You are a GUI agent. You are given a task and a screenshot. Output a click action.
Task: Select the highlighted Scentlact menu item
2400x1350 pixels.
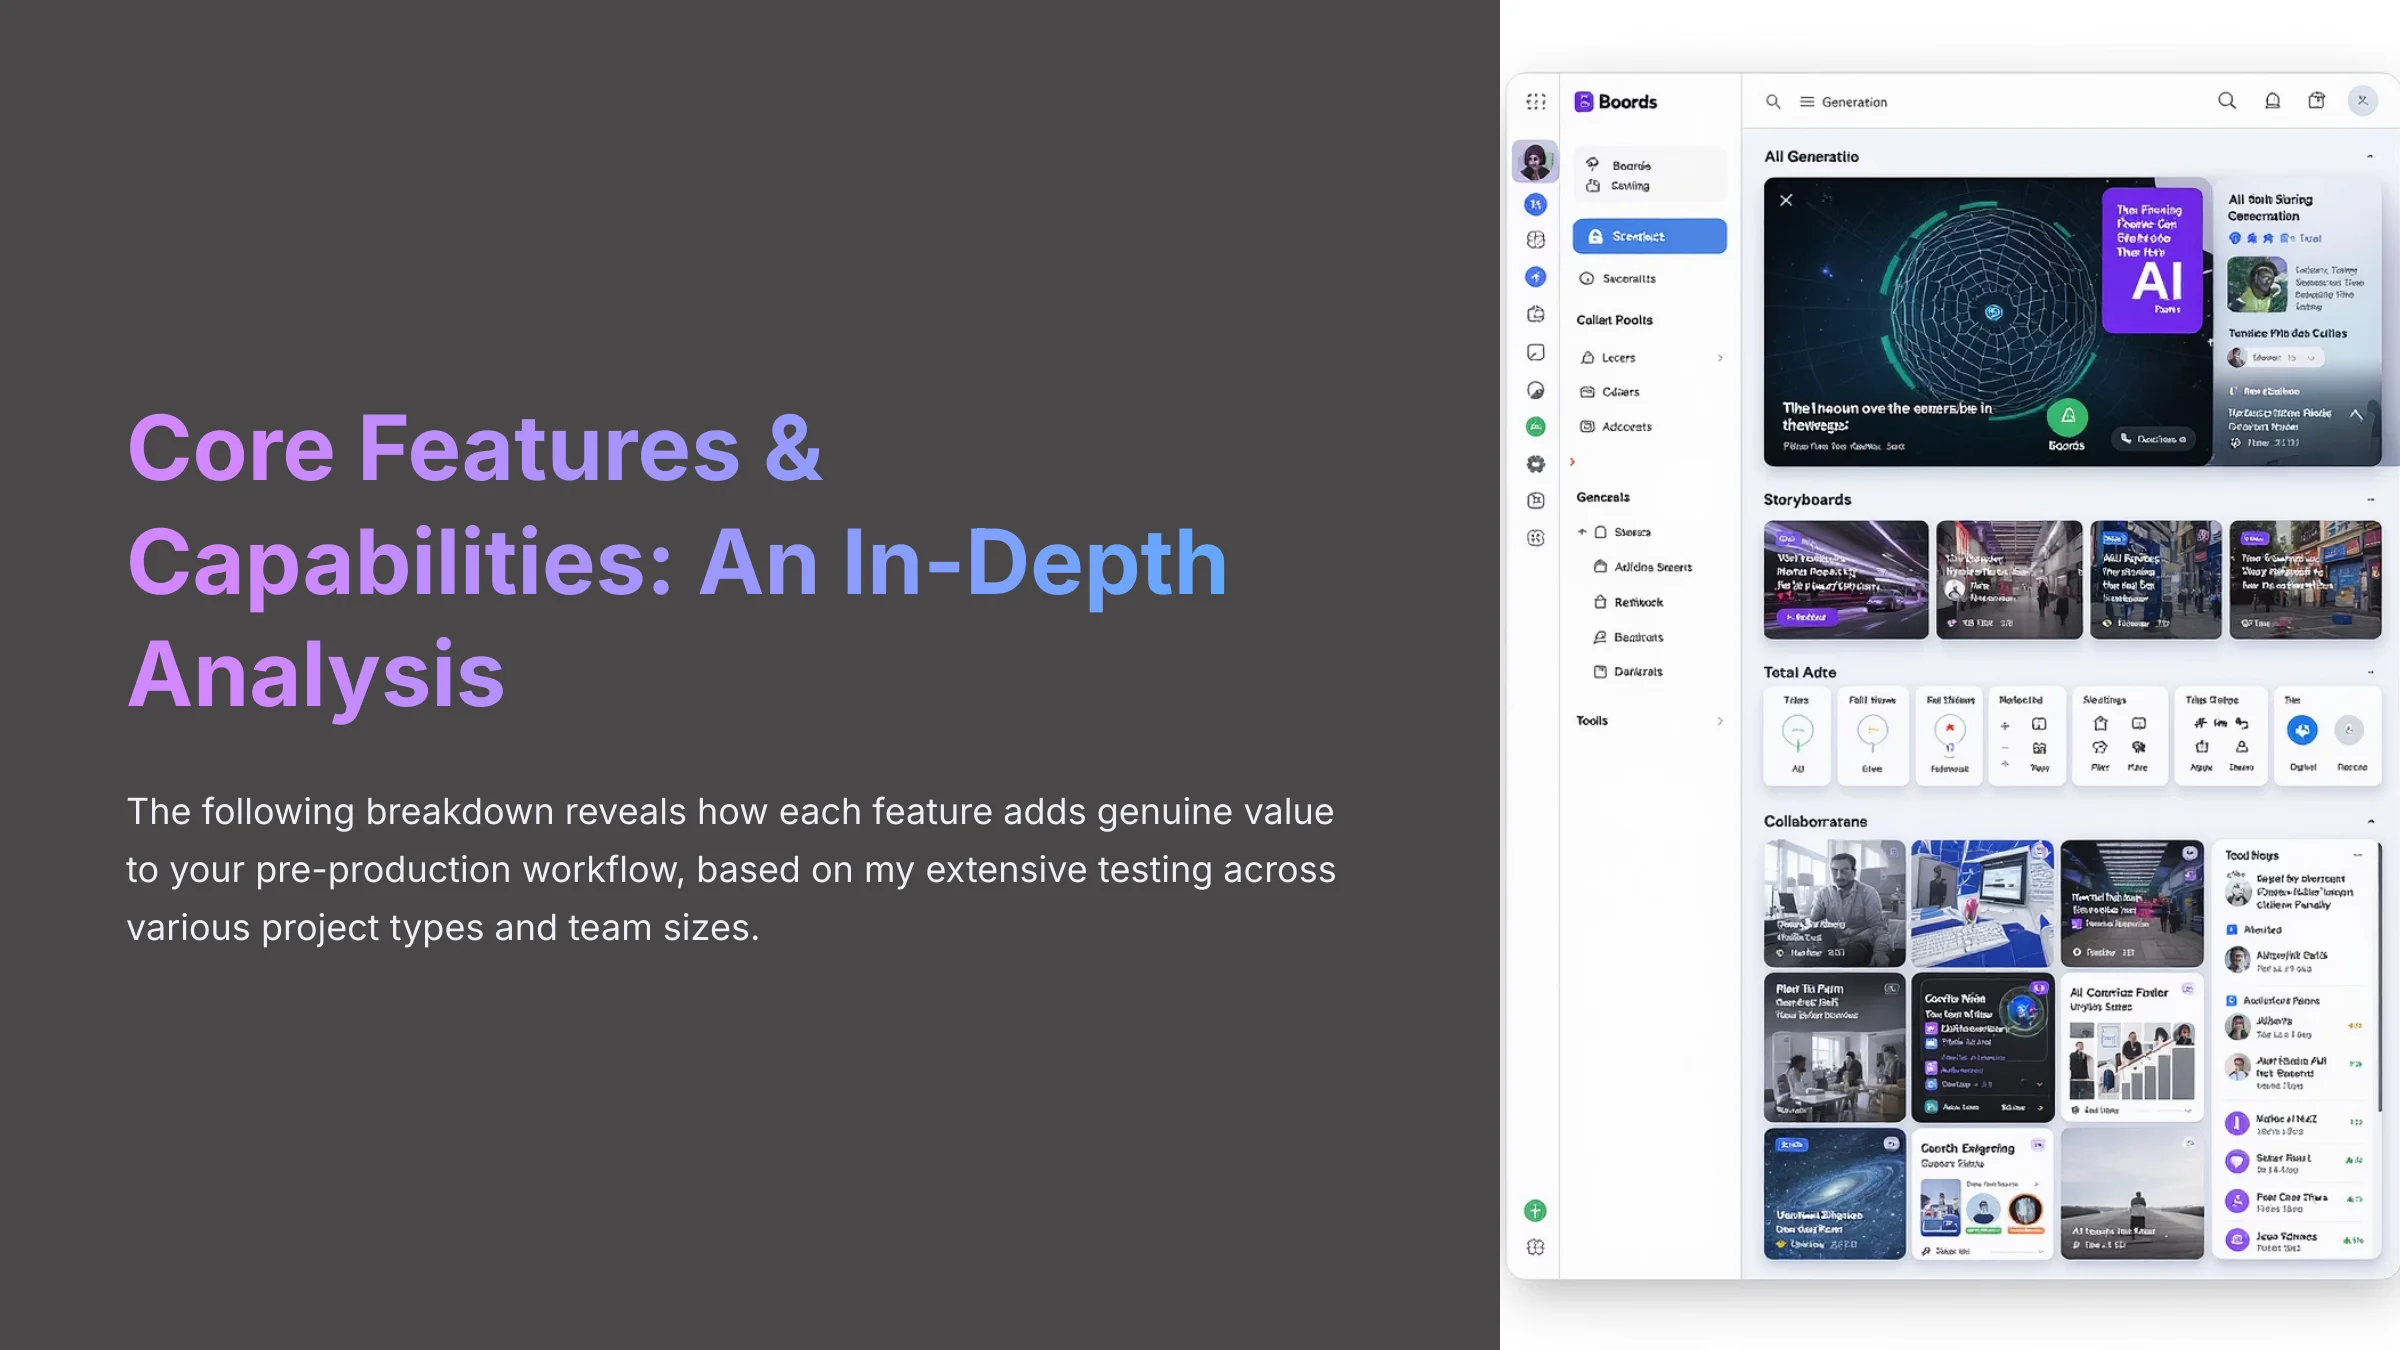click(1649, 236)
